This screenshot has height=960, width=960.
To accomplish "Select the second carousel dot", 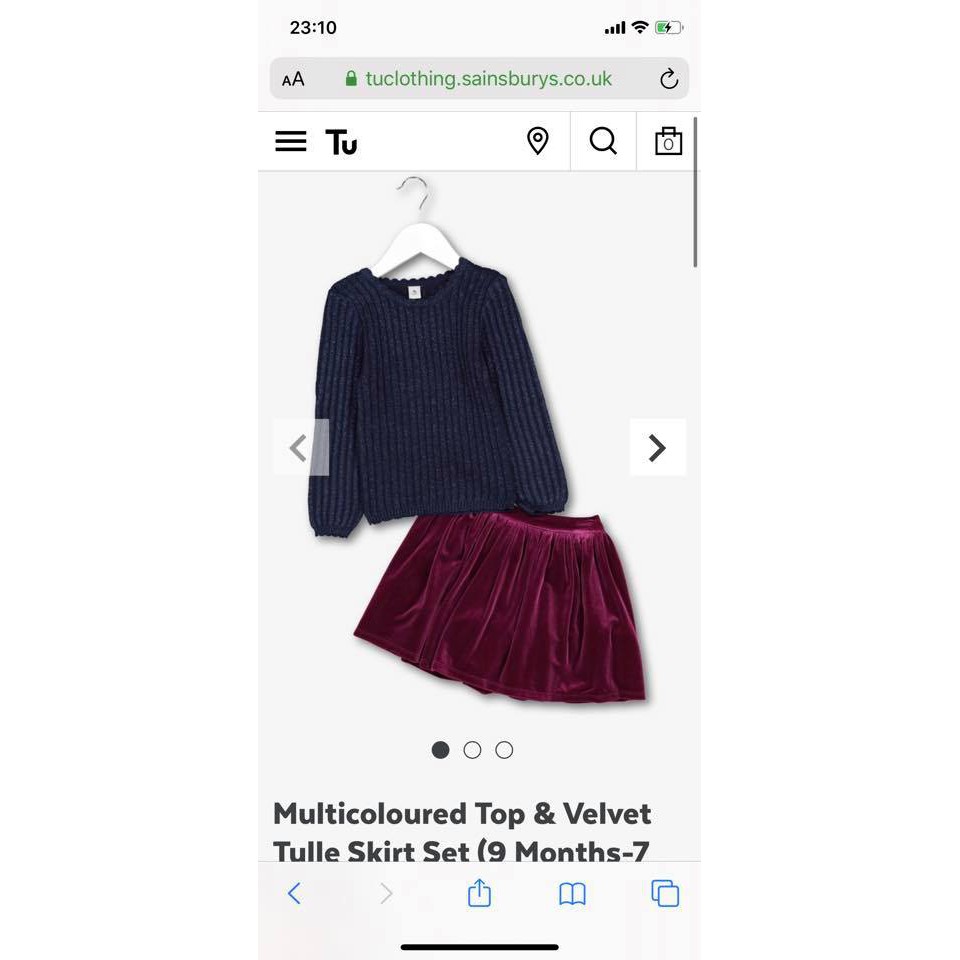I will (x=472, y=750).
